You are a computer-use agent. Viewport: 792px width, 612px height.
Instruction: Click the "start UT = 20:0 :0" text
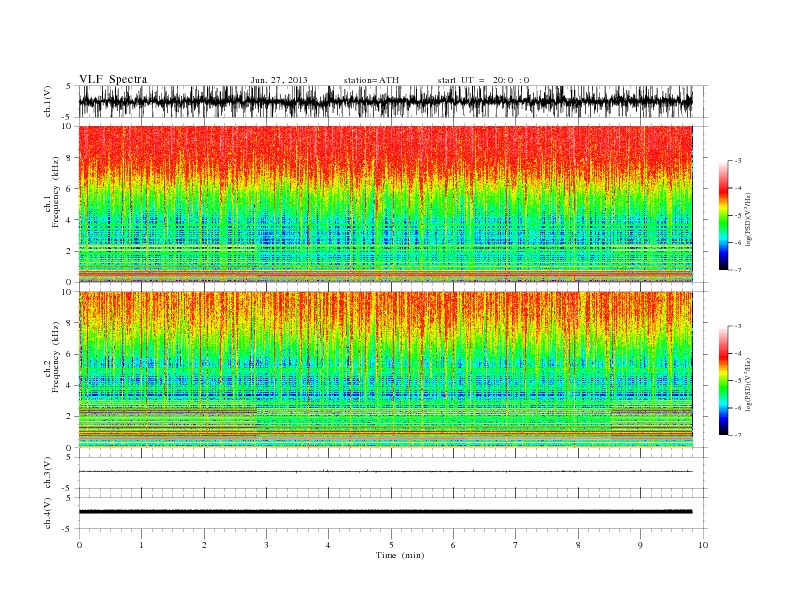(483, 80)
